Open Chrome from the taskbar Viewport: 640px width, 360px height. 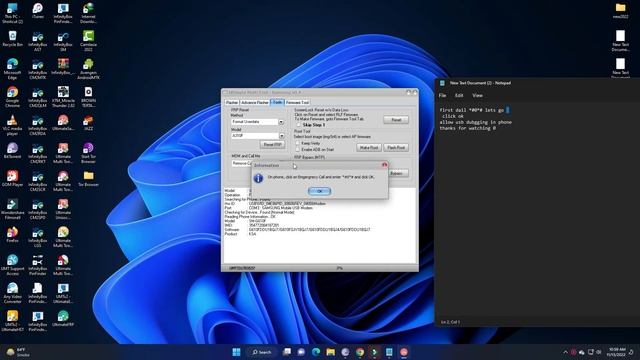[360, 352]
